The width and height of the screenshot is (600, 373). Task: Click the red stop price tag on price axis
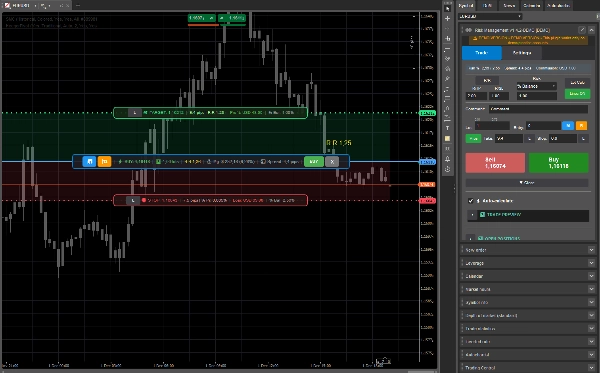427,200
